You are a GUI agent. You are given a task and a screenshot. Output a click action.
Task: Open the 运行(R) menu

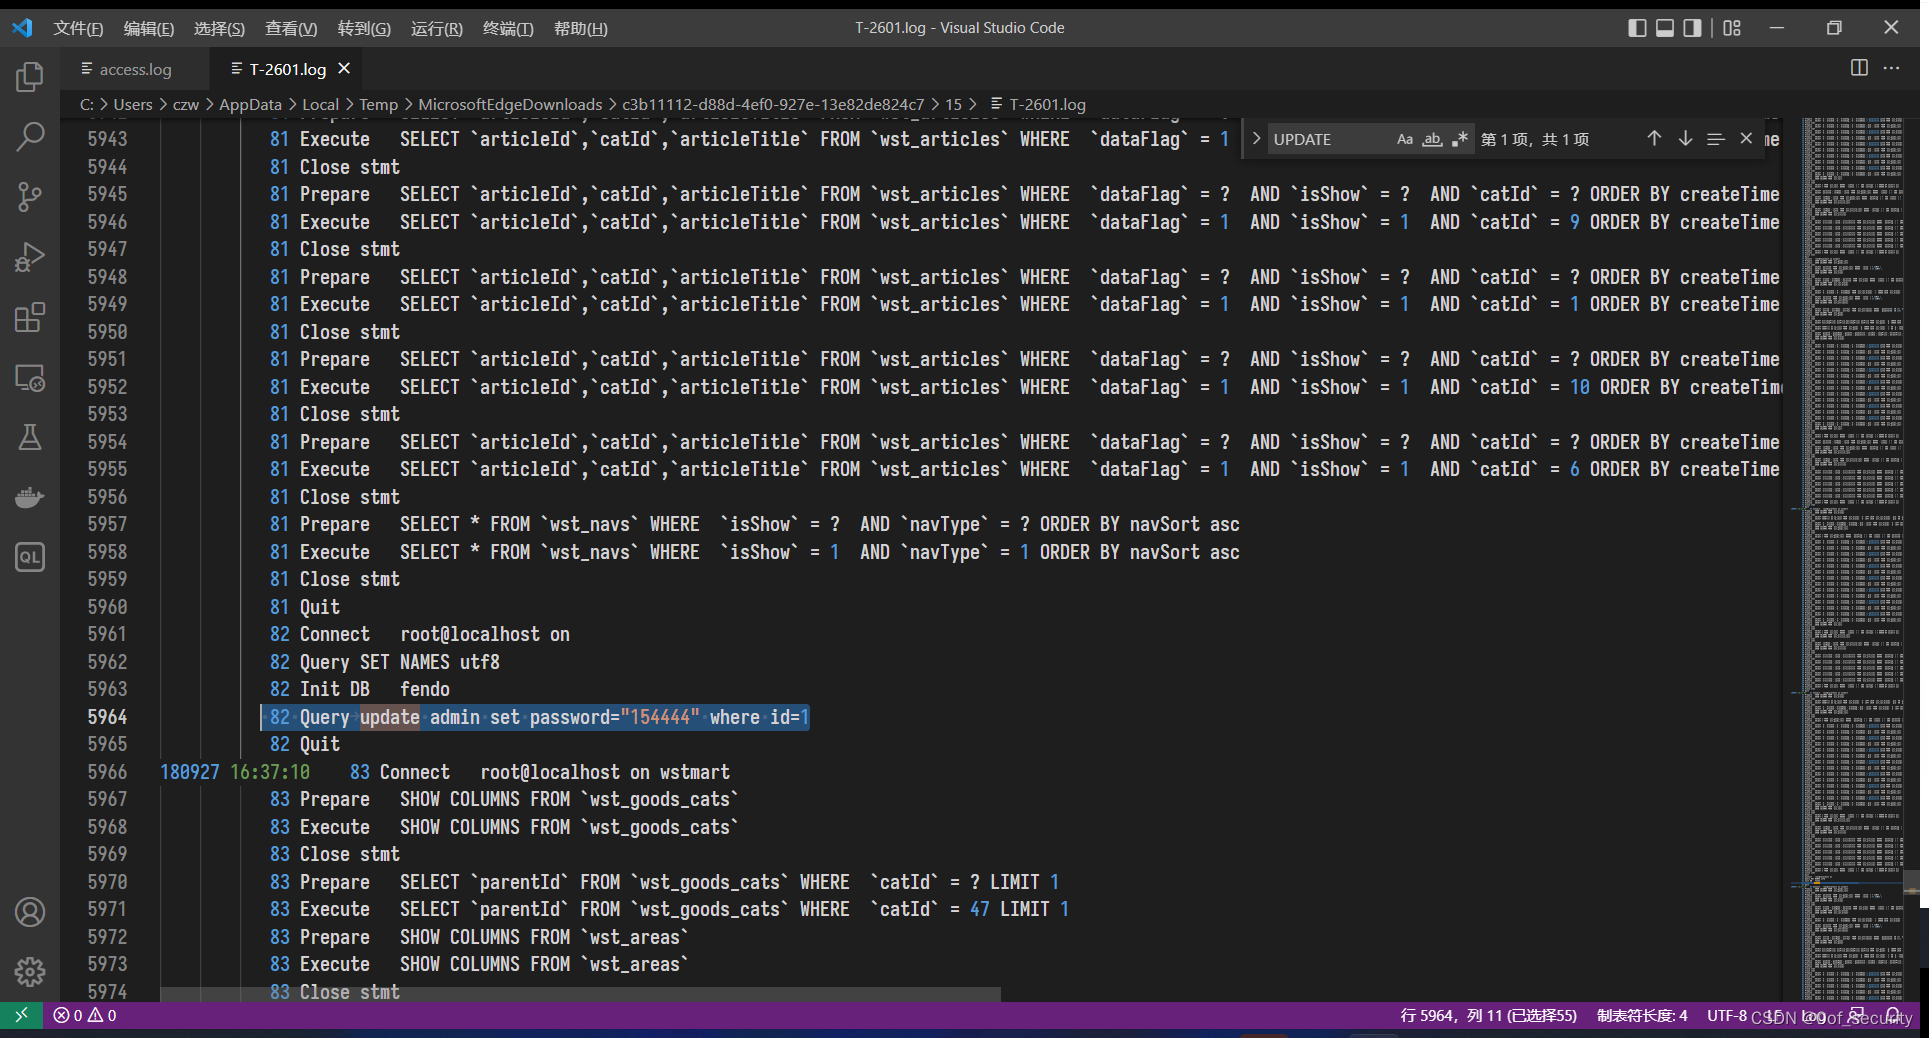[x=437, y=28]
